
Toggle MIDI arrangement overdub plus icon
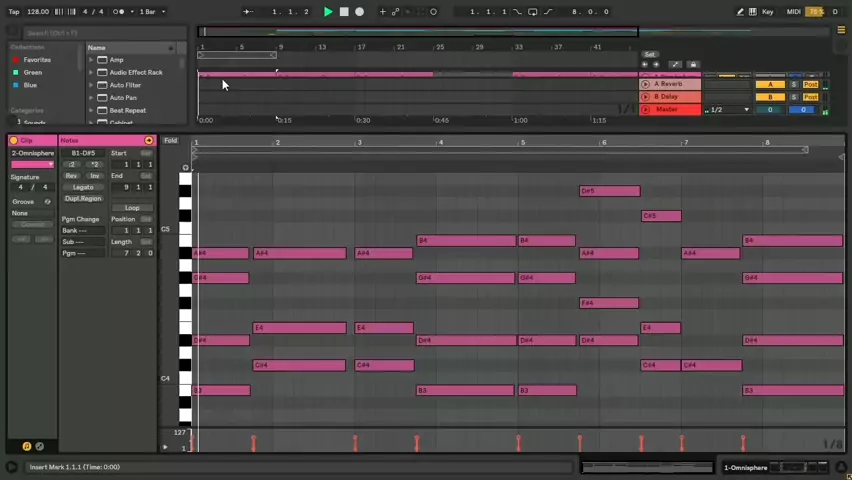click(383, 11)
